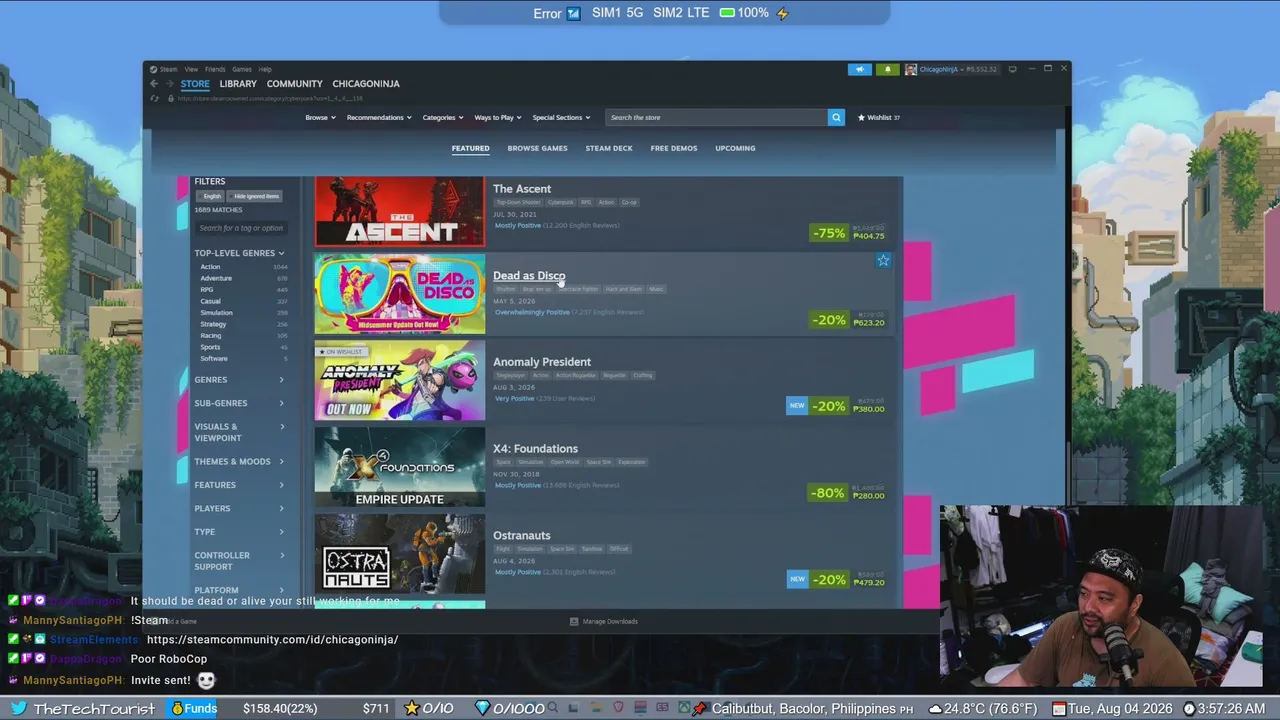The width and height of the screenshot is (1280, 720).
Task: Open the Steam menu
Action: 167,69
